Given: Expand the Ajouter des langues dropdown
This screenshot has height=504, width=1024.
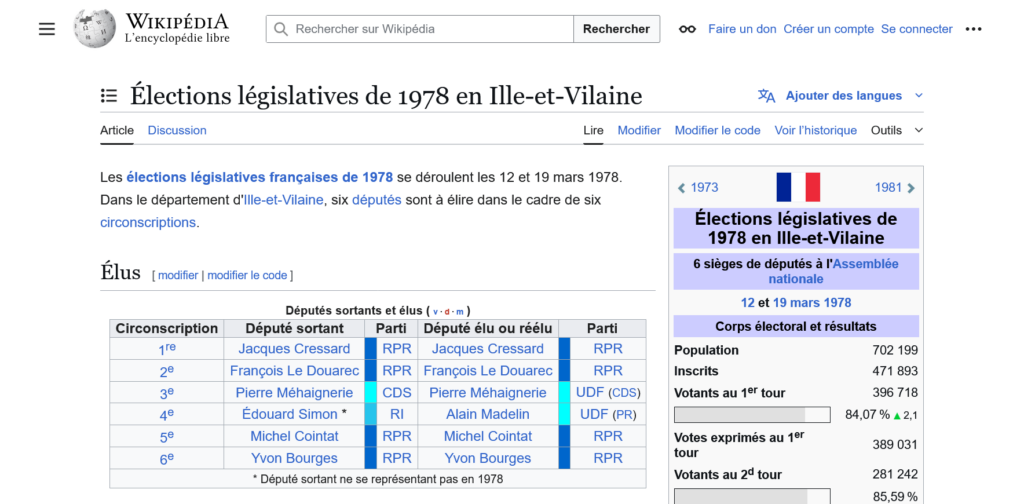Looking at the screenshot, I should [918, 96].
